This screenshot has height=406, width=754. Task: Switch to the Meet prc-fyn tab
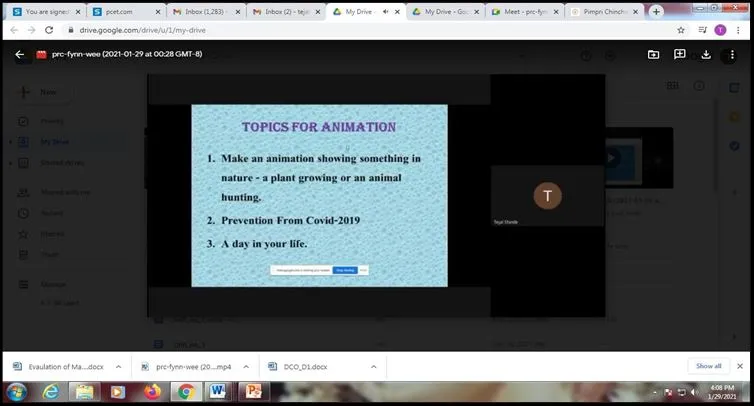[525, 12]
